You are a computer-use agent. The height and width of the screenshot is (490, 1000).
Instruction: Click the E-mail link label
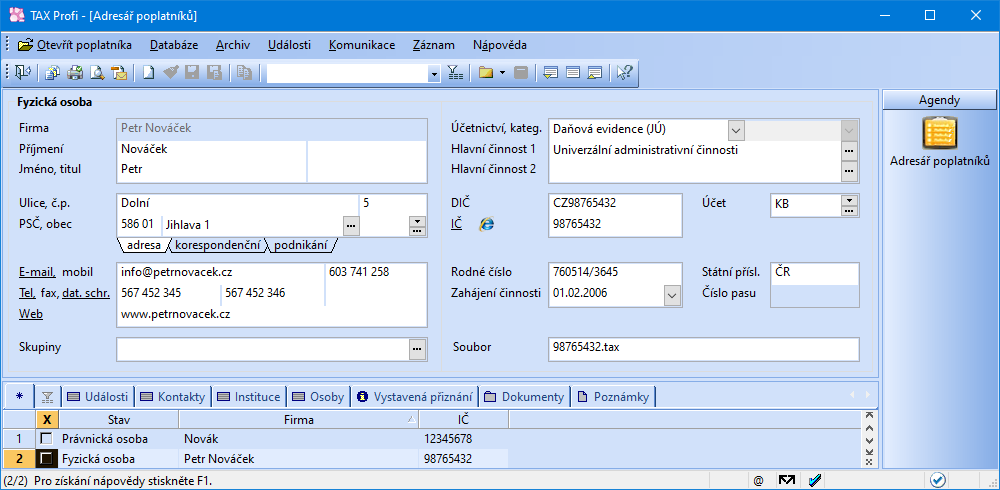[x=38, y=272]
